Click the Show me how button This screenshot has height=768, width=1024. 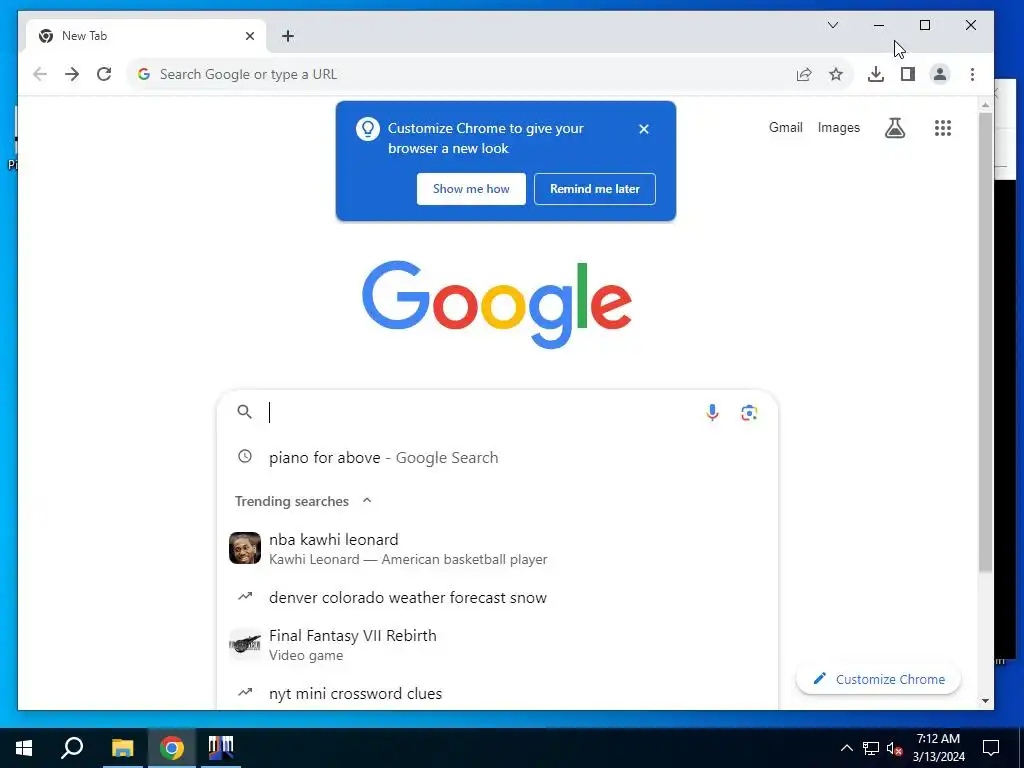[x=471, y=189]
